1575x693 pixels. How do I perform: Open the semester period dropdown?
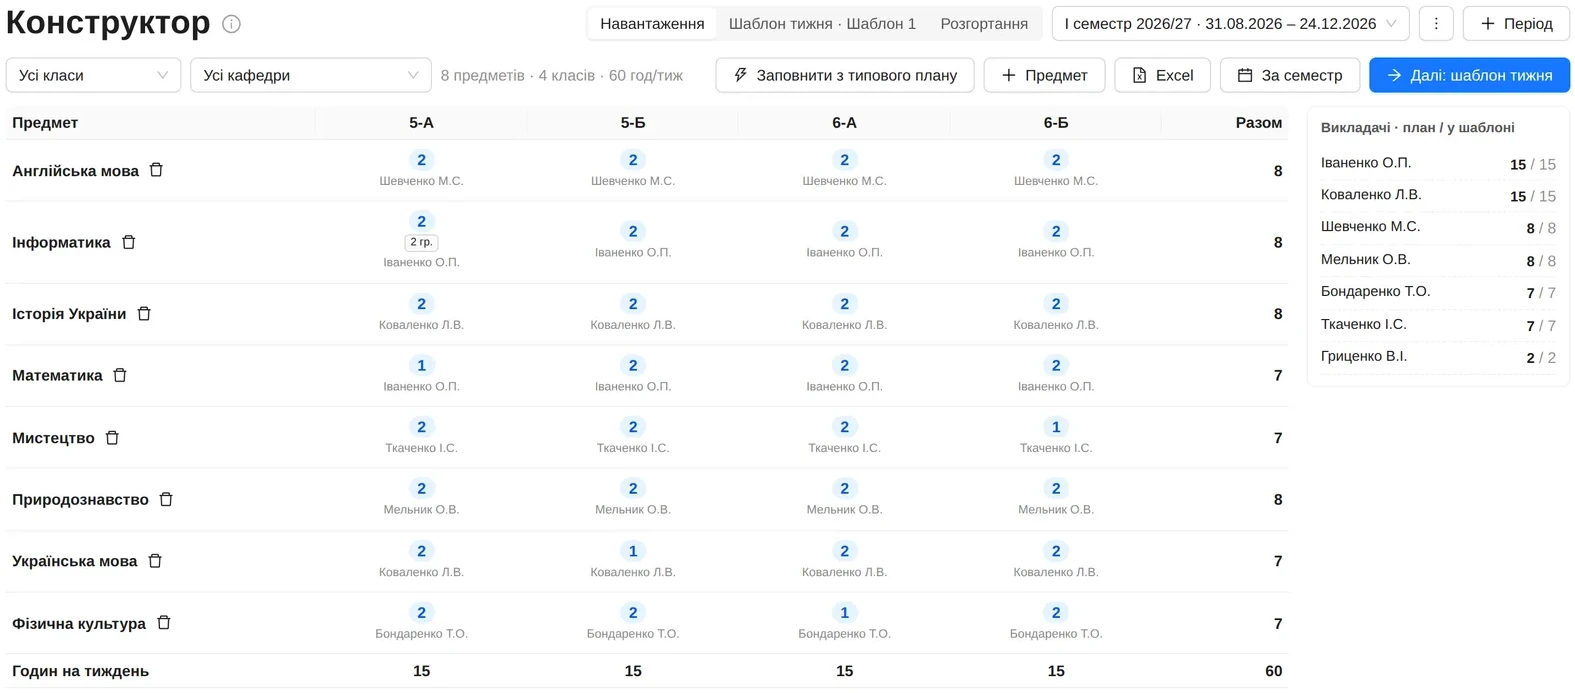coord(1230,24)
